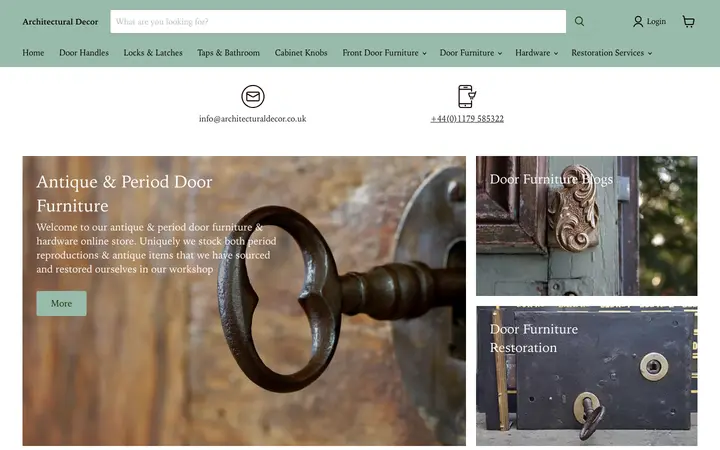
Task: Open Cabinet Knobs category
Action: point(301,53)
